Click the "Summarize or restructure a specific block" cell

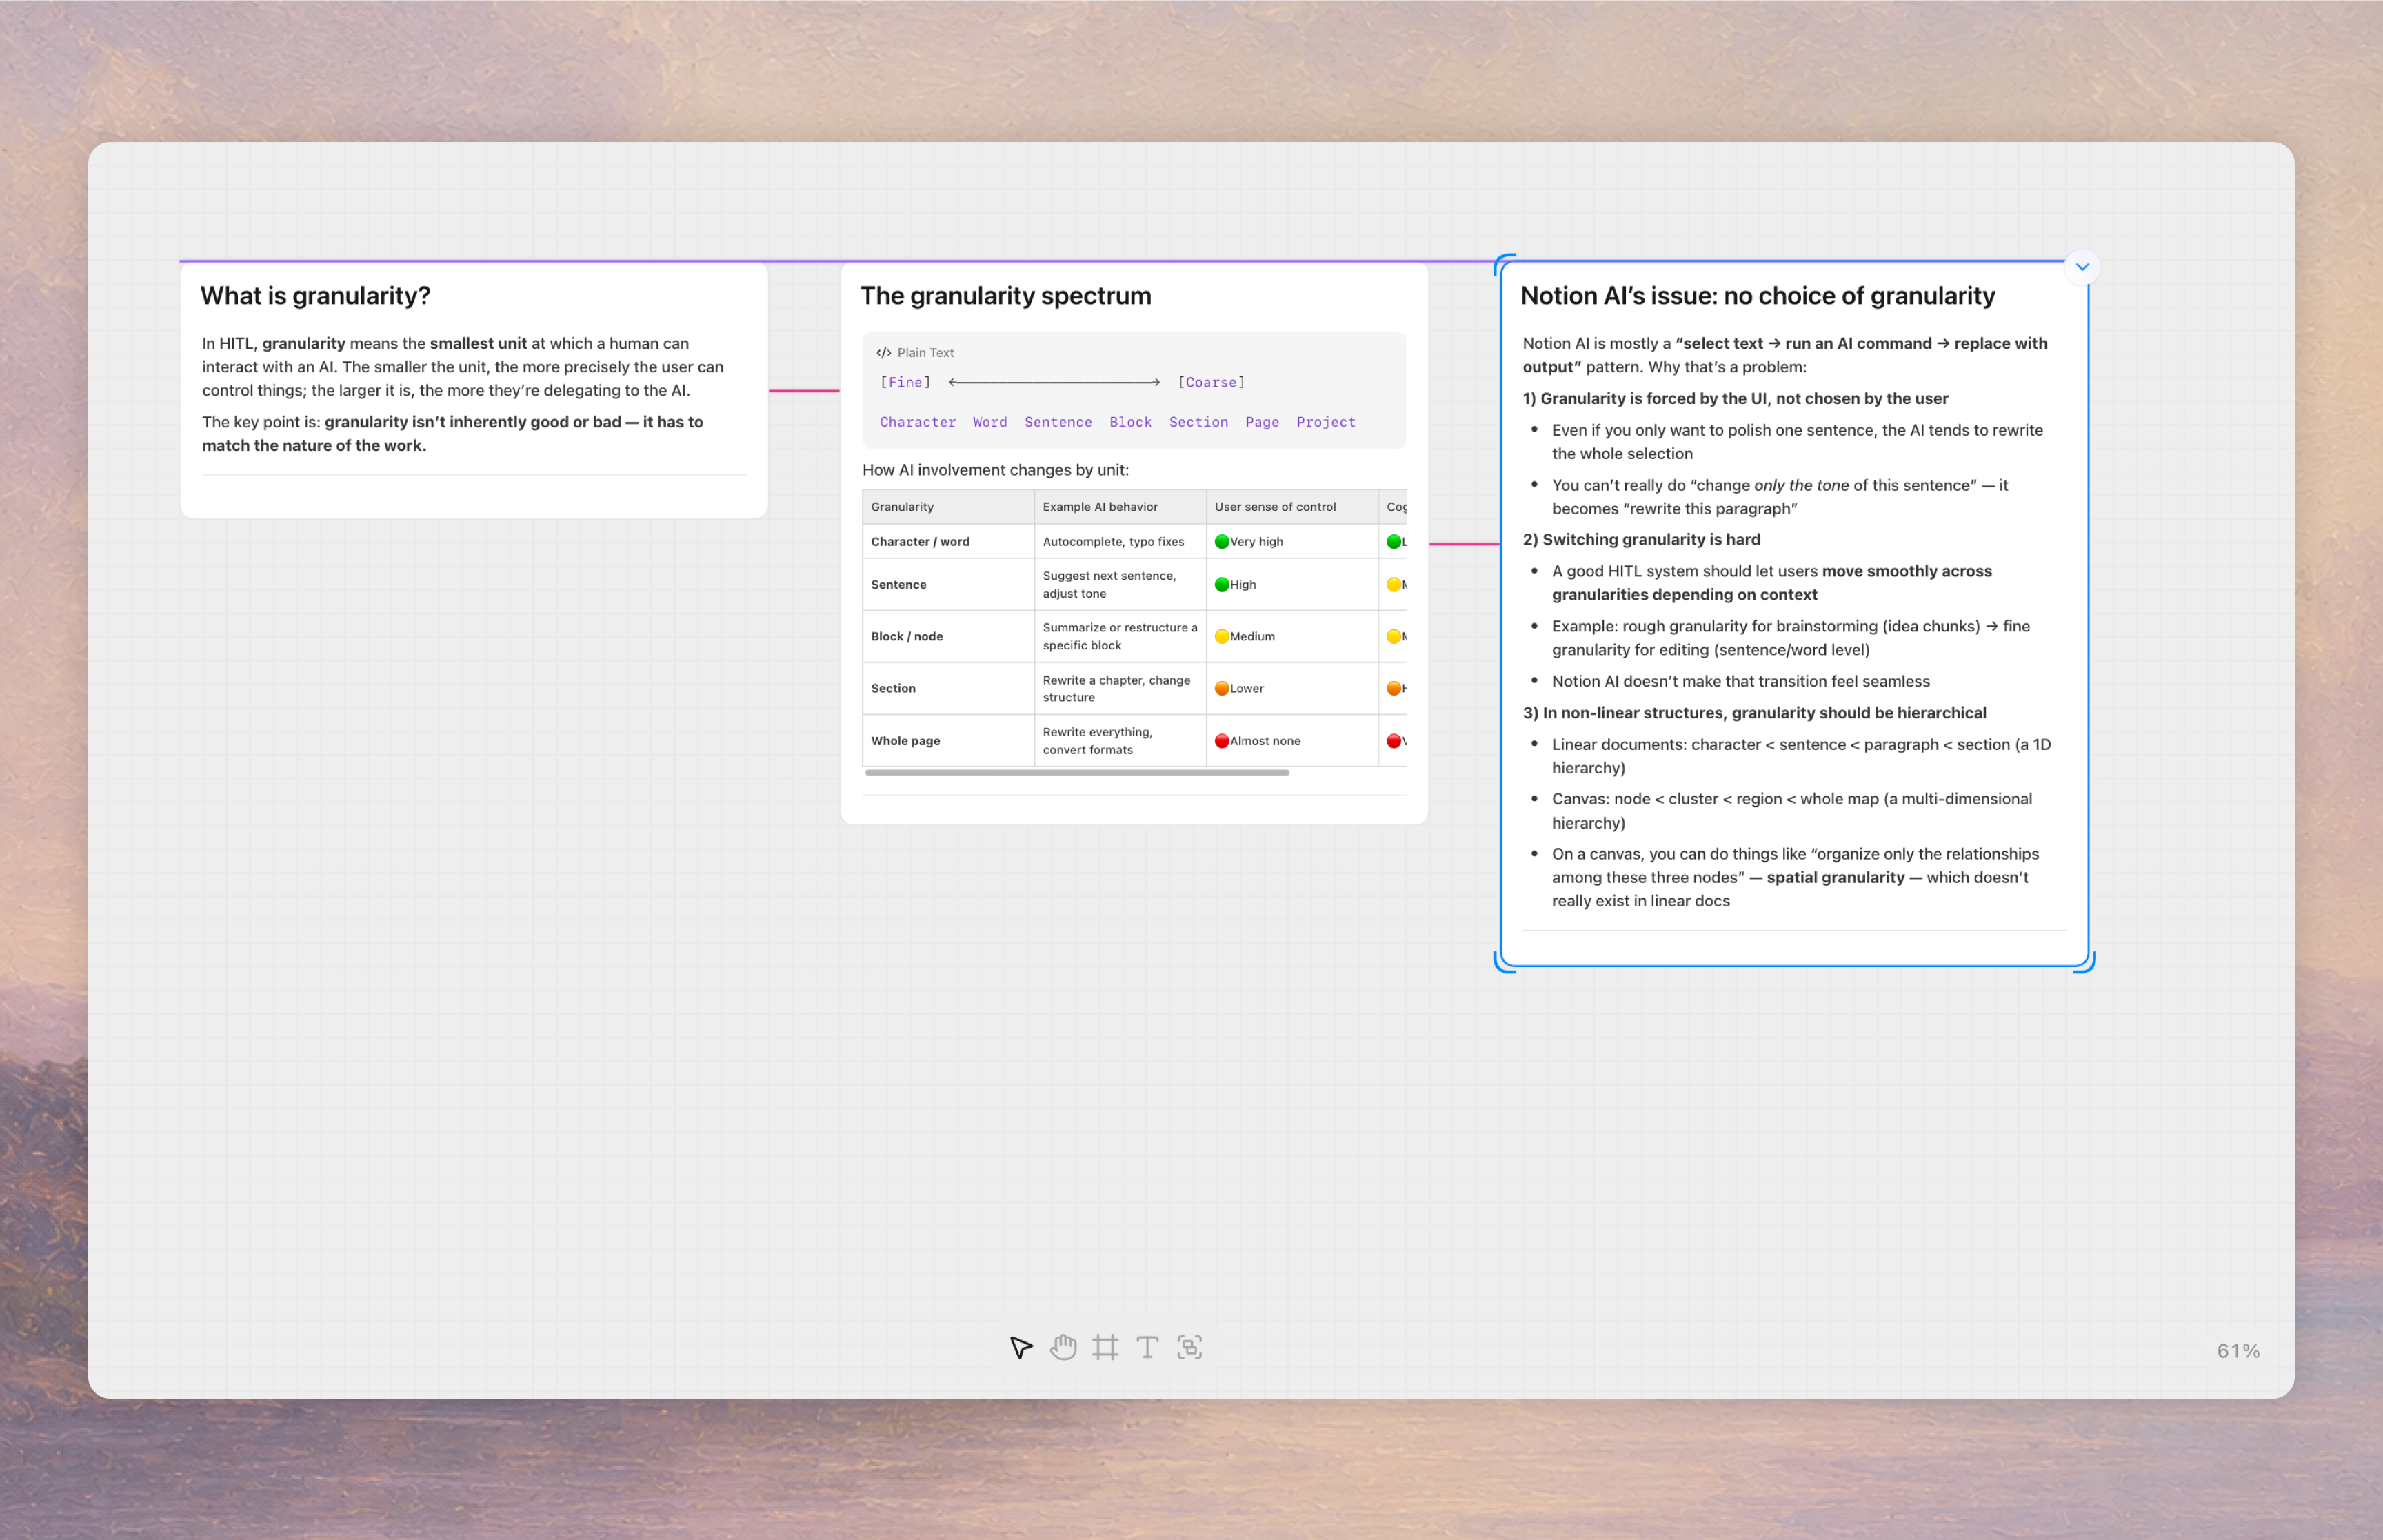[1120, 637]
